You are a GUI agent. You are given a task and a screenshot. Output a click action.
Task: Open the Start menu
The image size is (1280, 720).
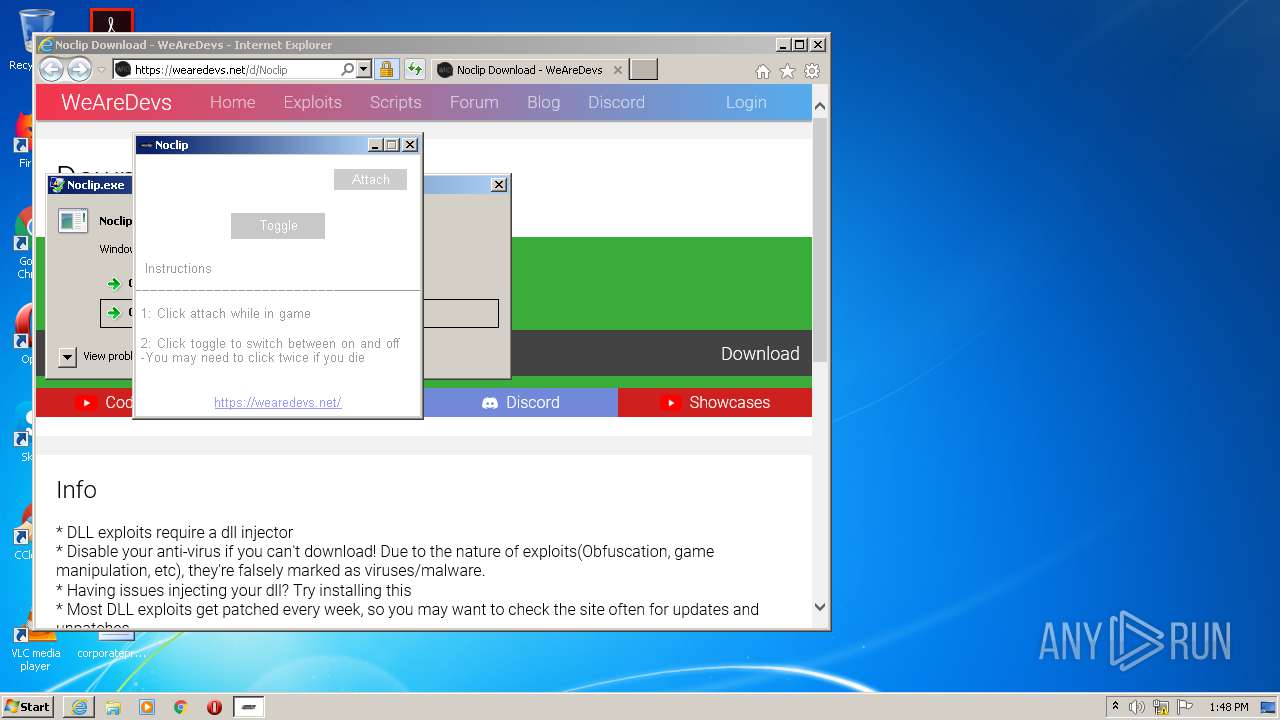tap(28, 706)
